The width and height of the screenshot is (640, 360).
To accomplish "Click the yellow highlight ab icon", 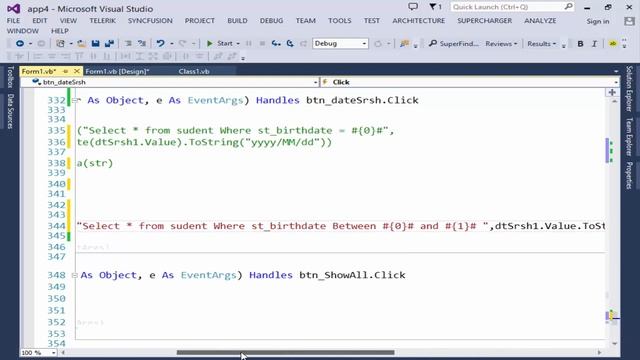I will [x=613, y=44].
